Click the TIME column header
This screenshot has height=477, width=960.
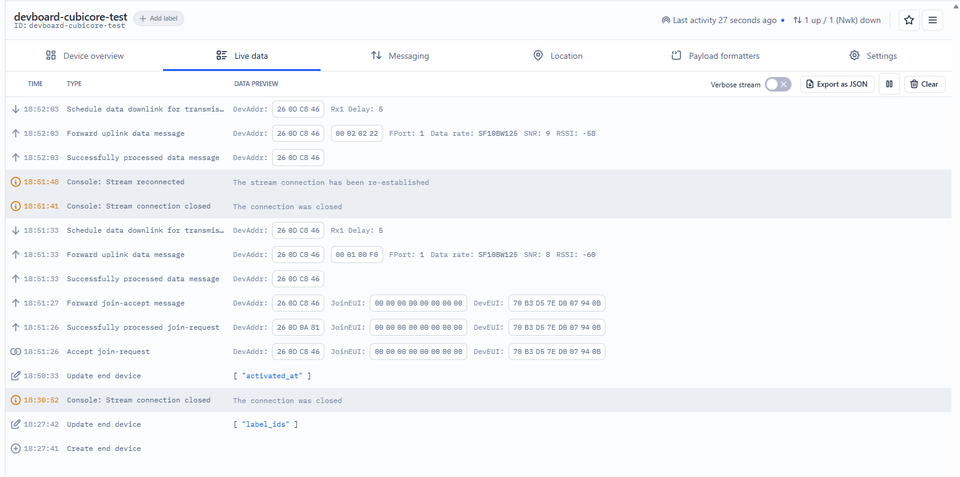coord(35,84)
